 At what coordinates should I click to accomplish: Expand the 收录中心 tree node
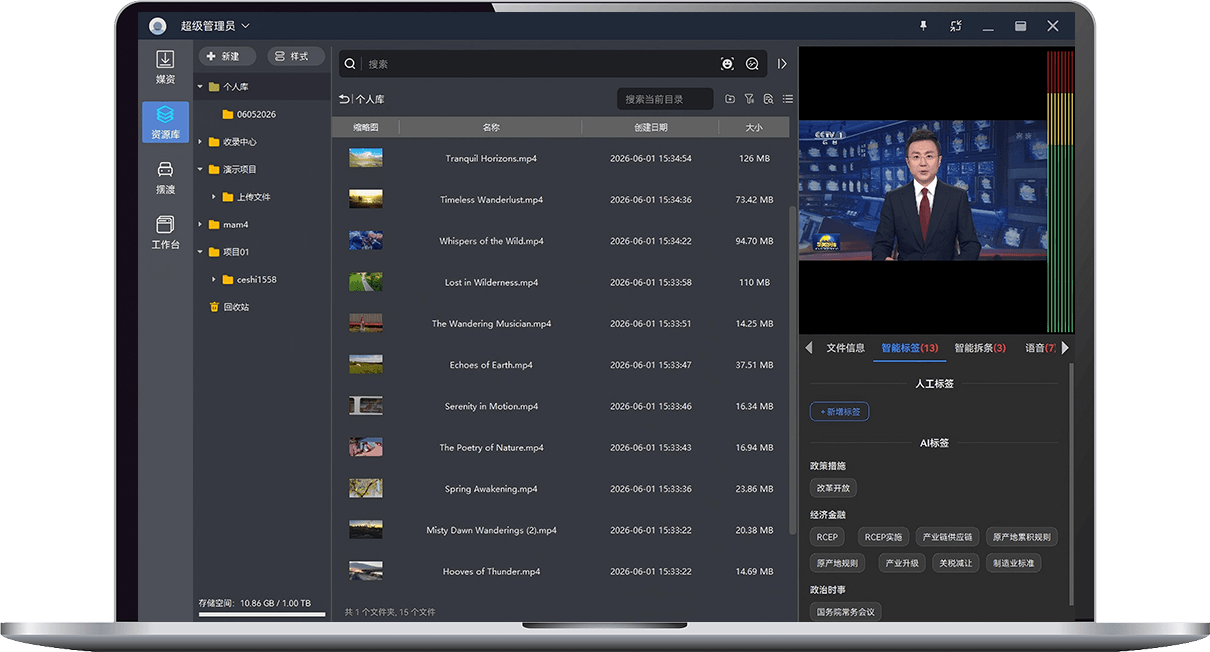[x=200, y=142]
